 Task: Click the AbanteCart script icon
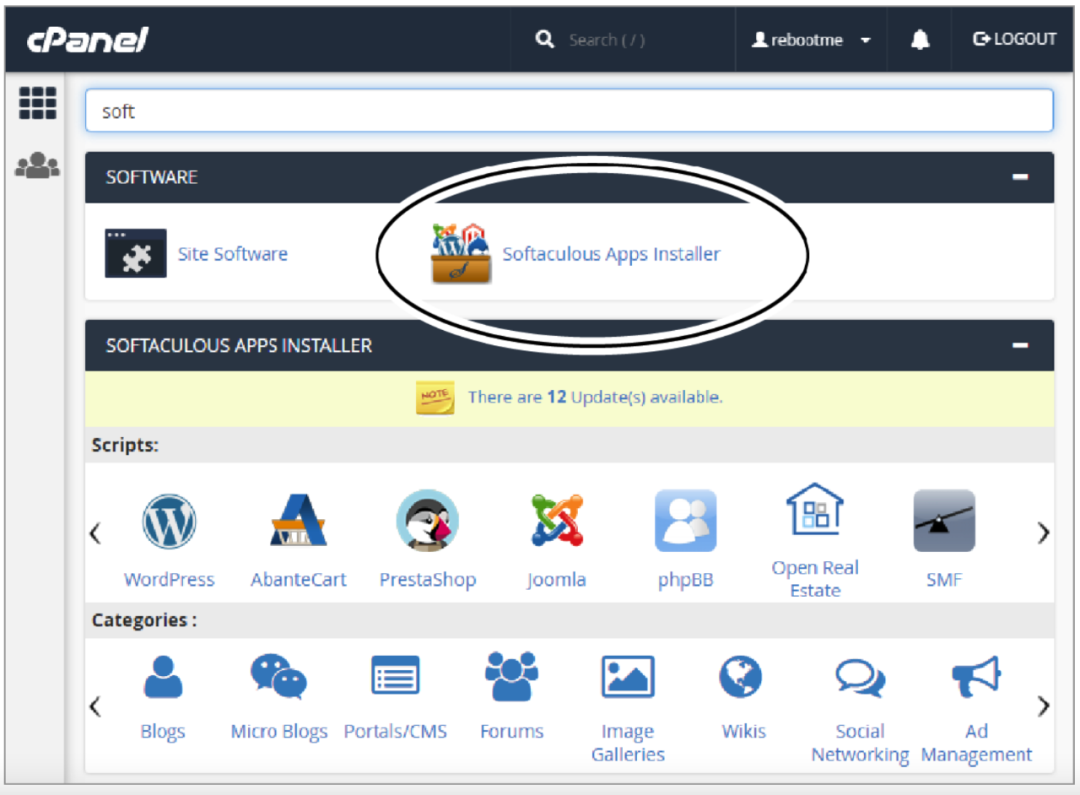[x=298, y=521]
